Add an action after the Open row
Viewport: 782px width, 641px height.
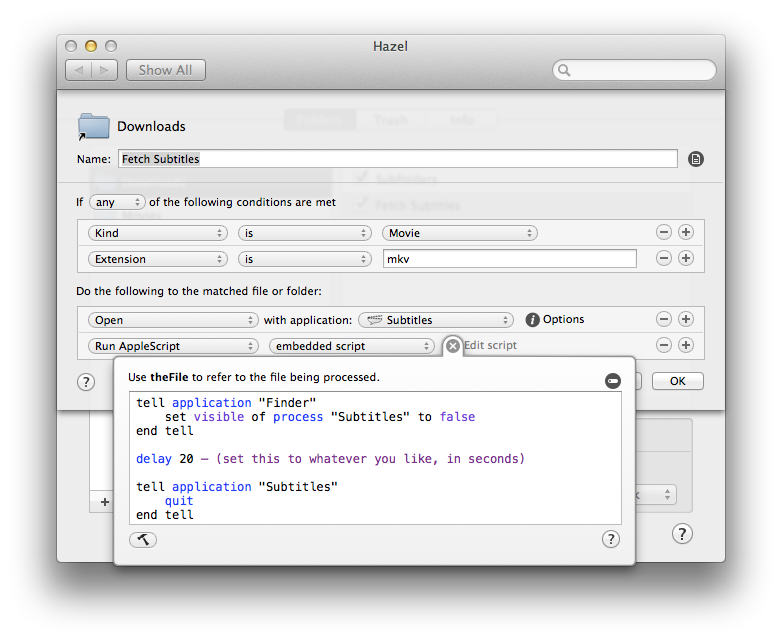pos(686,319)
